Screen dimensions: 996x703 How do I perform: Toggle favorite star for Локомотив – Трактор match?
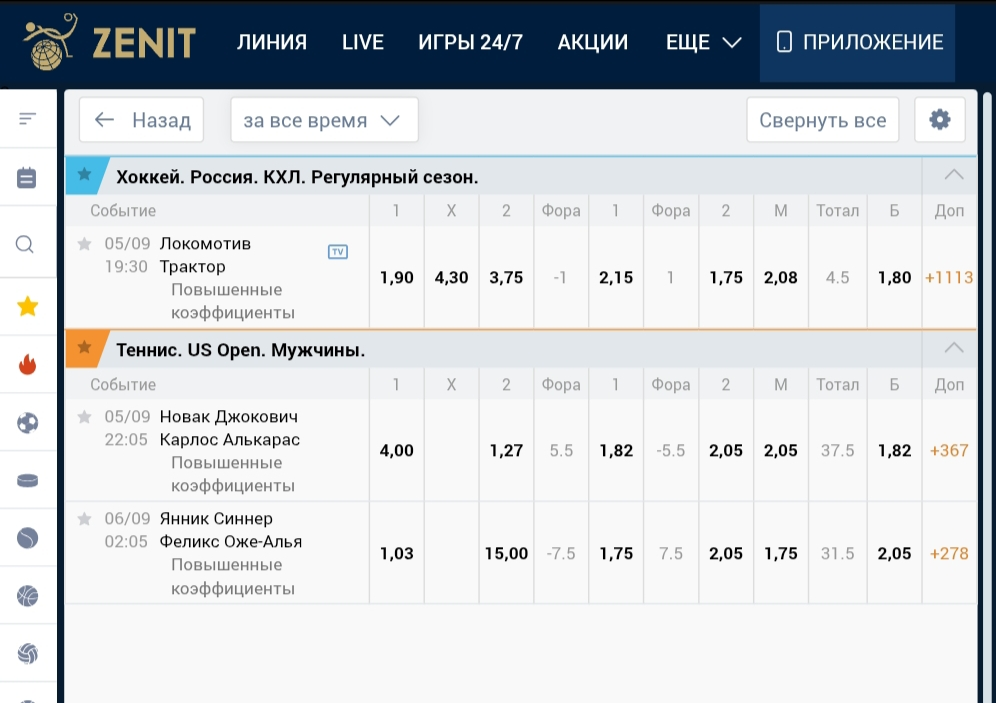[85, 244]
